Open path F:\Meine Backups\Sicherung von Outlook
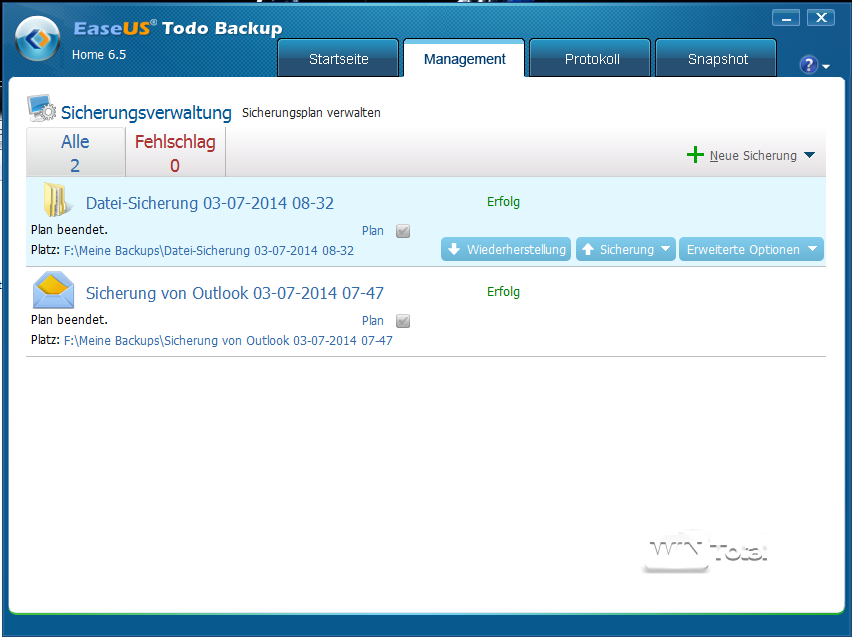The width and height of the screenshot is (852, 637). [228, 341]
